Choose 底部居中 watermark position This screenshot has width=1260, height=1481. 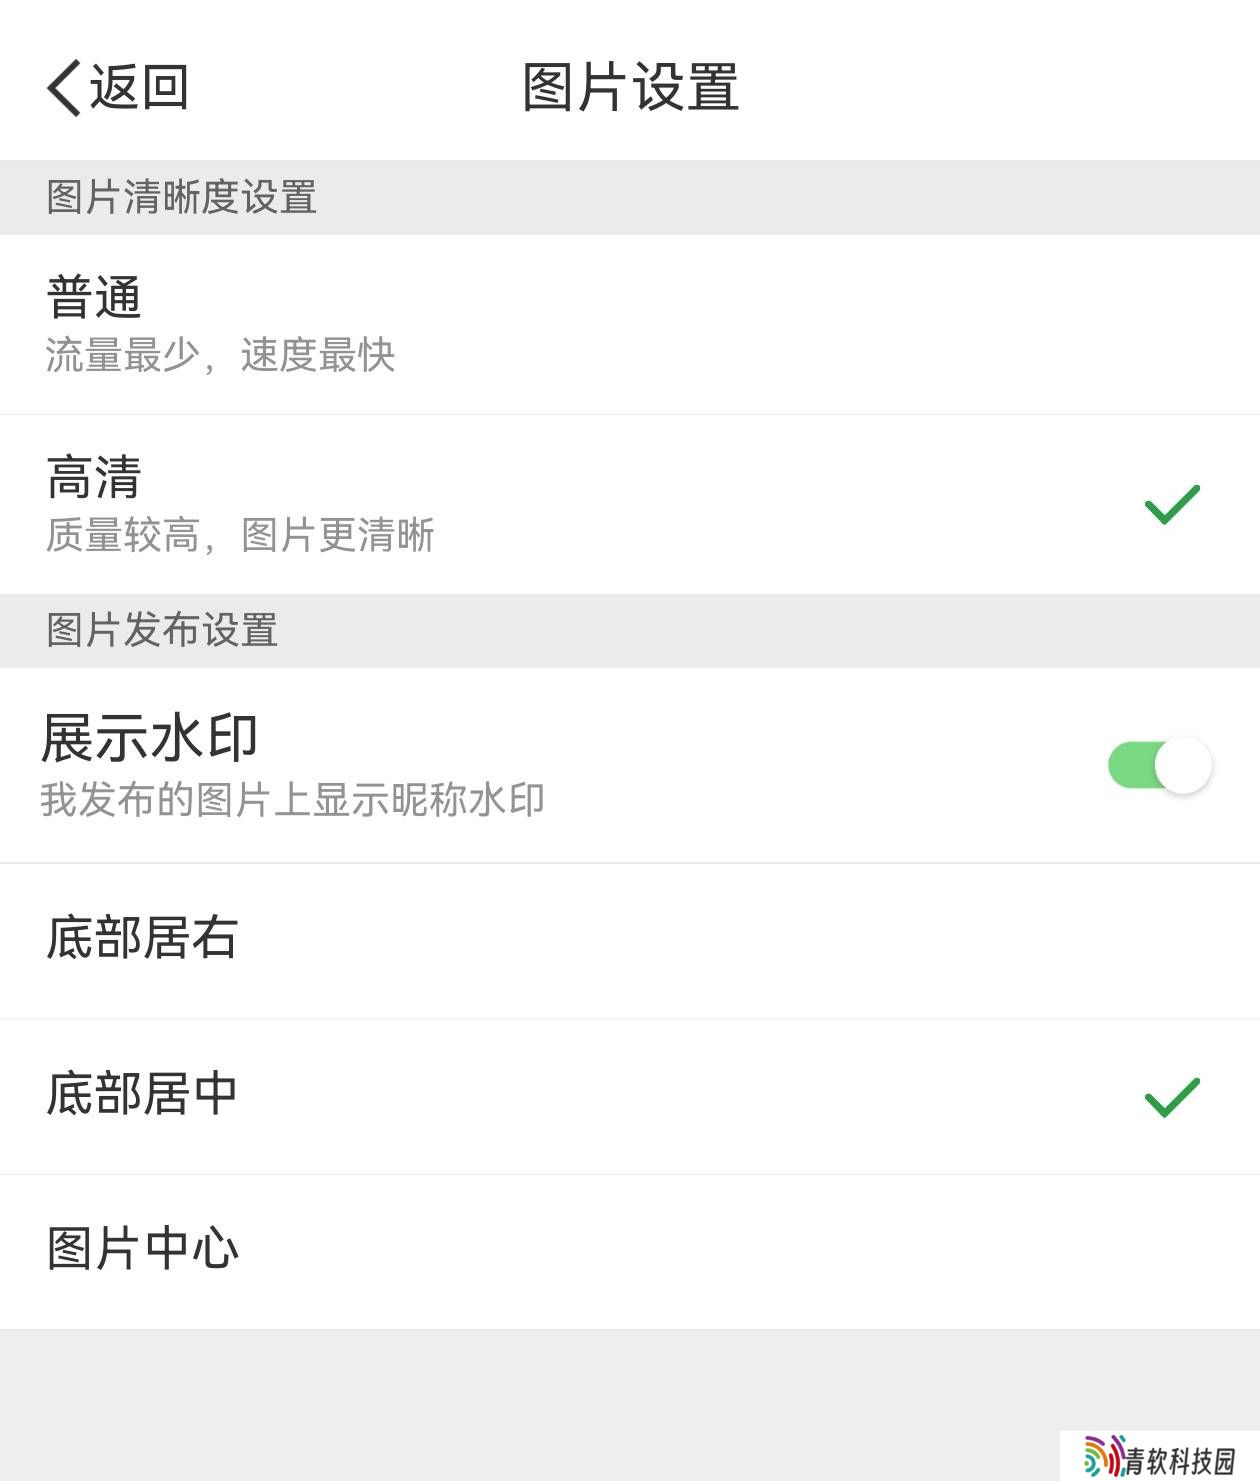(630, 1097)
